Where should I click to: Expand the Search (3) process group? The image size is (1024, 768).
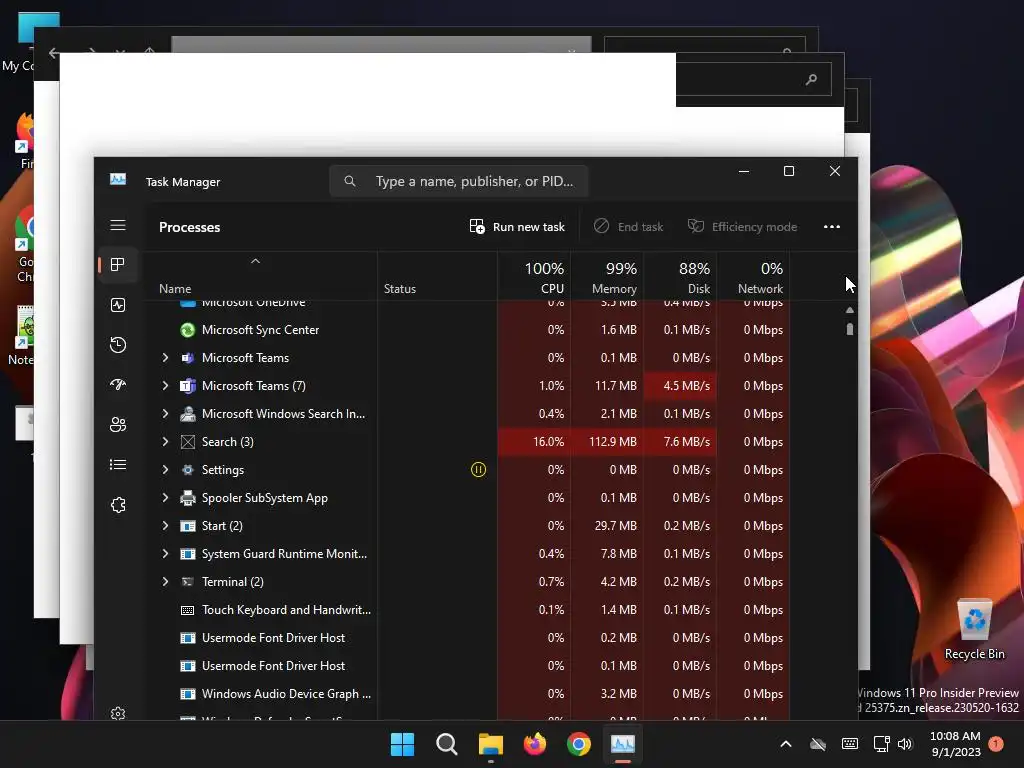pos(165,441)
